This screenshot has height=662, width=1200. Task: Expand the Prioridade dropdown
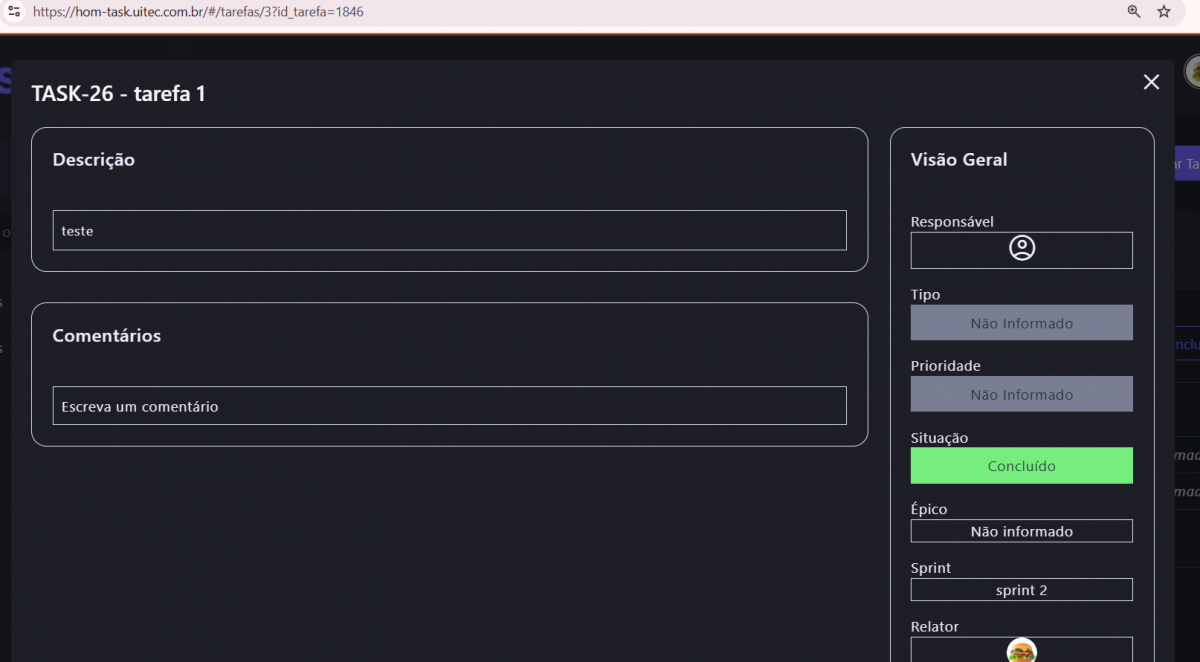[x=1021, y=394]
